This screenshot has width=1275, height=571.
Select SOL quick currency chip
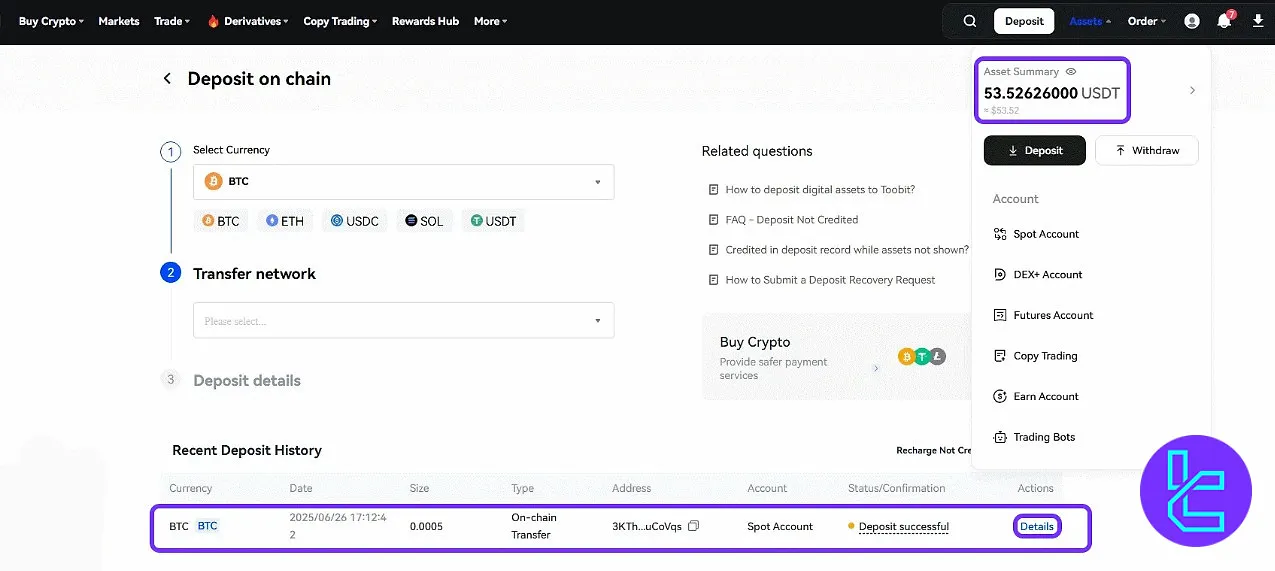tap(424, 221)
